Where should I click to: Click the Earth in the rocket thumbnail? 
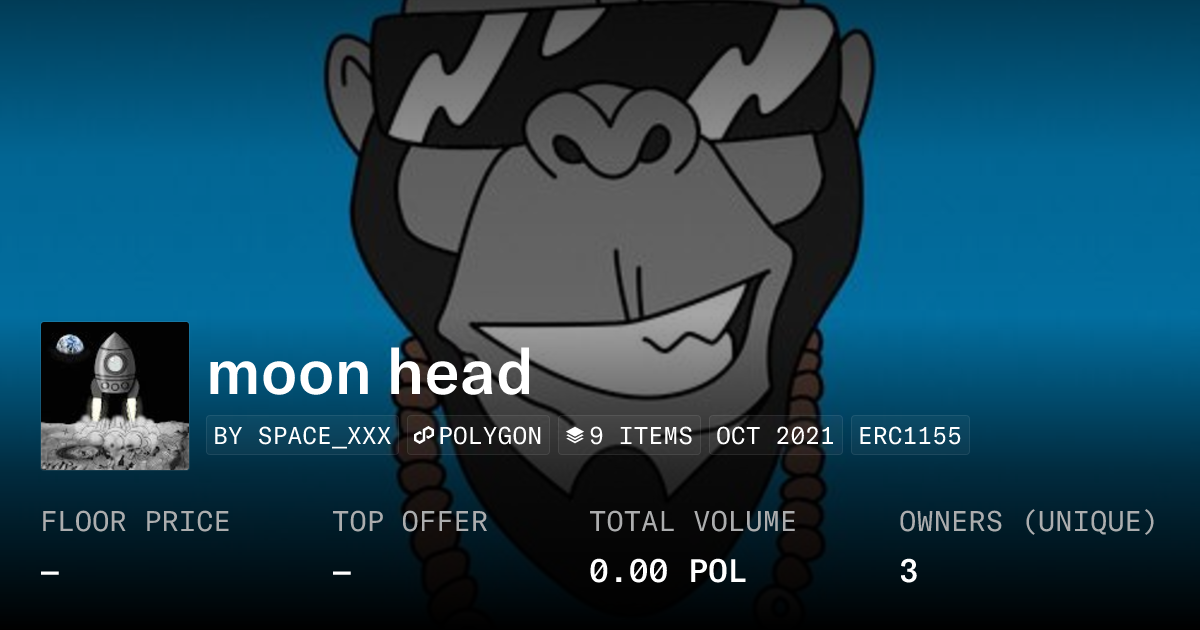[71, 345]
